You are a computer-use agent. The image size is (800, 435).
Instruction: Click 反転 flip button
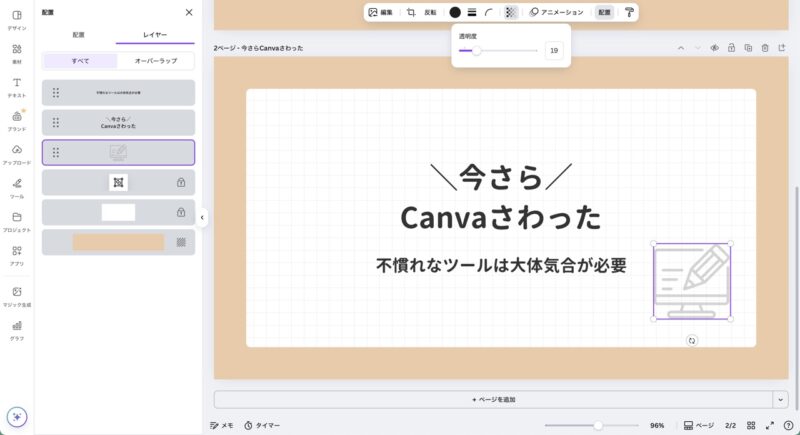point(431,12)
